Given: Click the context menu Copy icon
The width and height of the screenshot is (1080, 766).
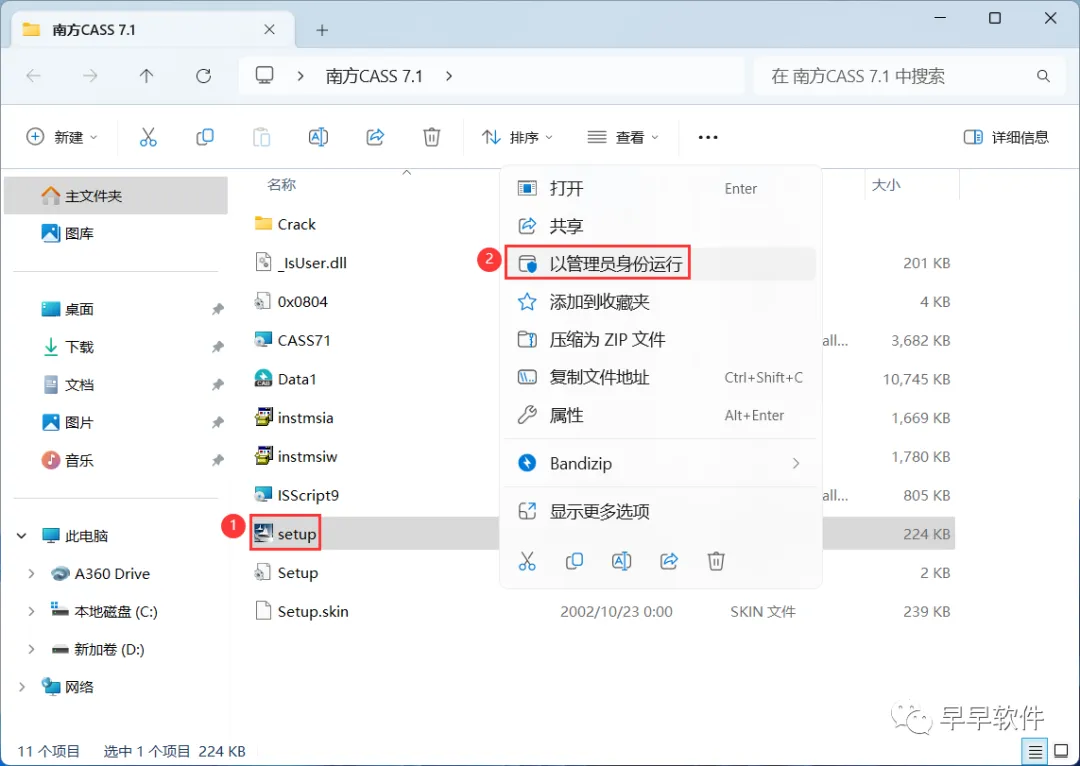Looking at the screenshot, I should tap(574, 561).
